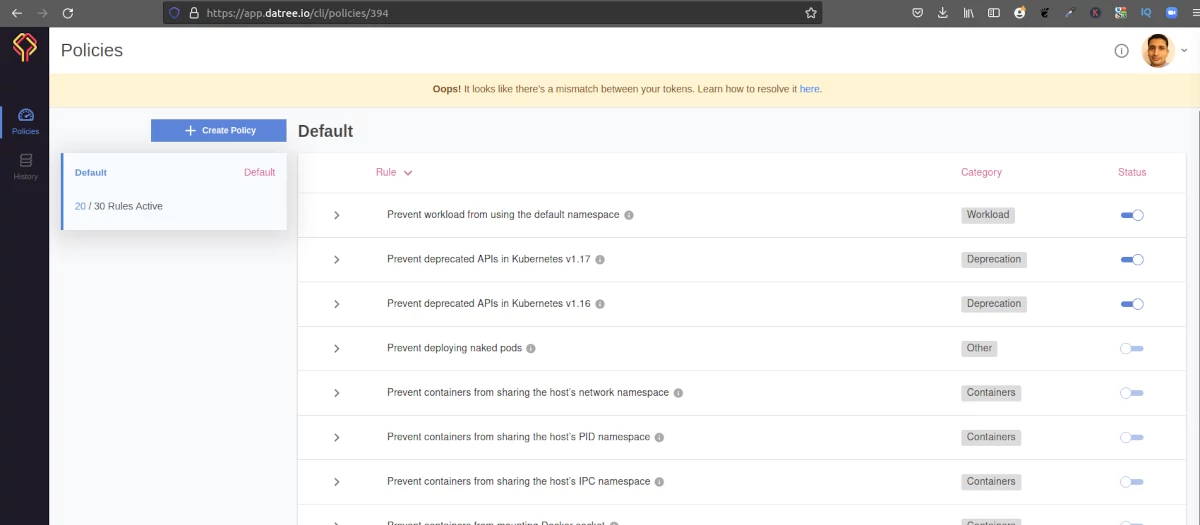Open the user profile avatar menu
This screenshot has width=1200, height=525.
point(1157,51)
